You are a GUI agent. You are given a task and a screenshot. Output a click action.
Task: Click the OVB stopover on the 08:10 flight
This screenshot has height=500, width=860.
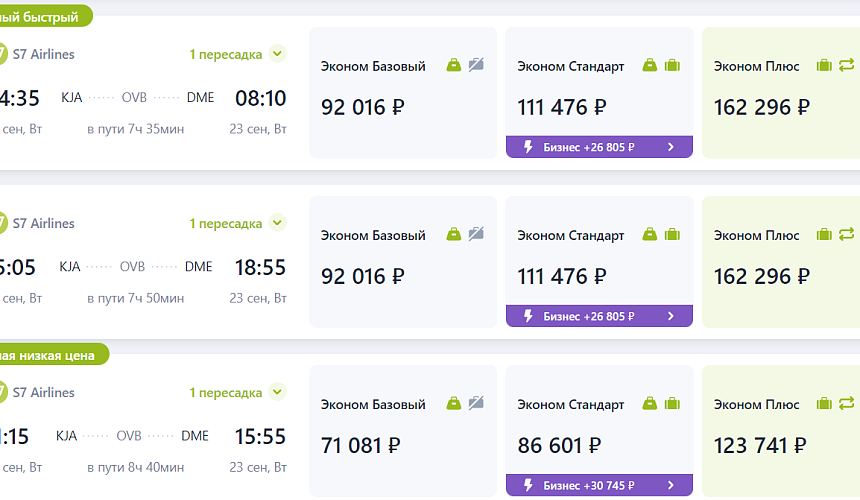tap(134, 98)
